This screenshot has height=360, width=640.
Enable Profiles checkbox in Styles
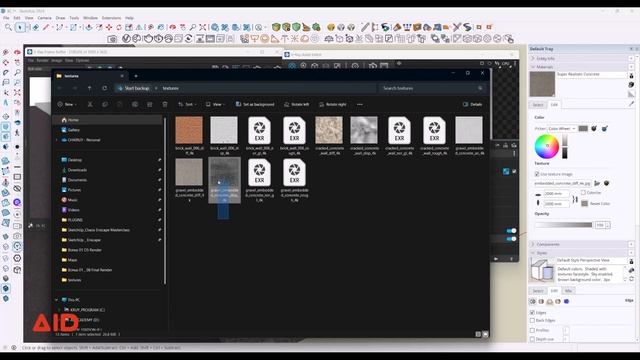coord(532,330)
